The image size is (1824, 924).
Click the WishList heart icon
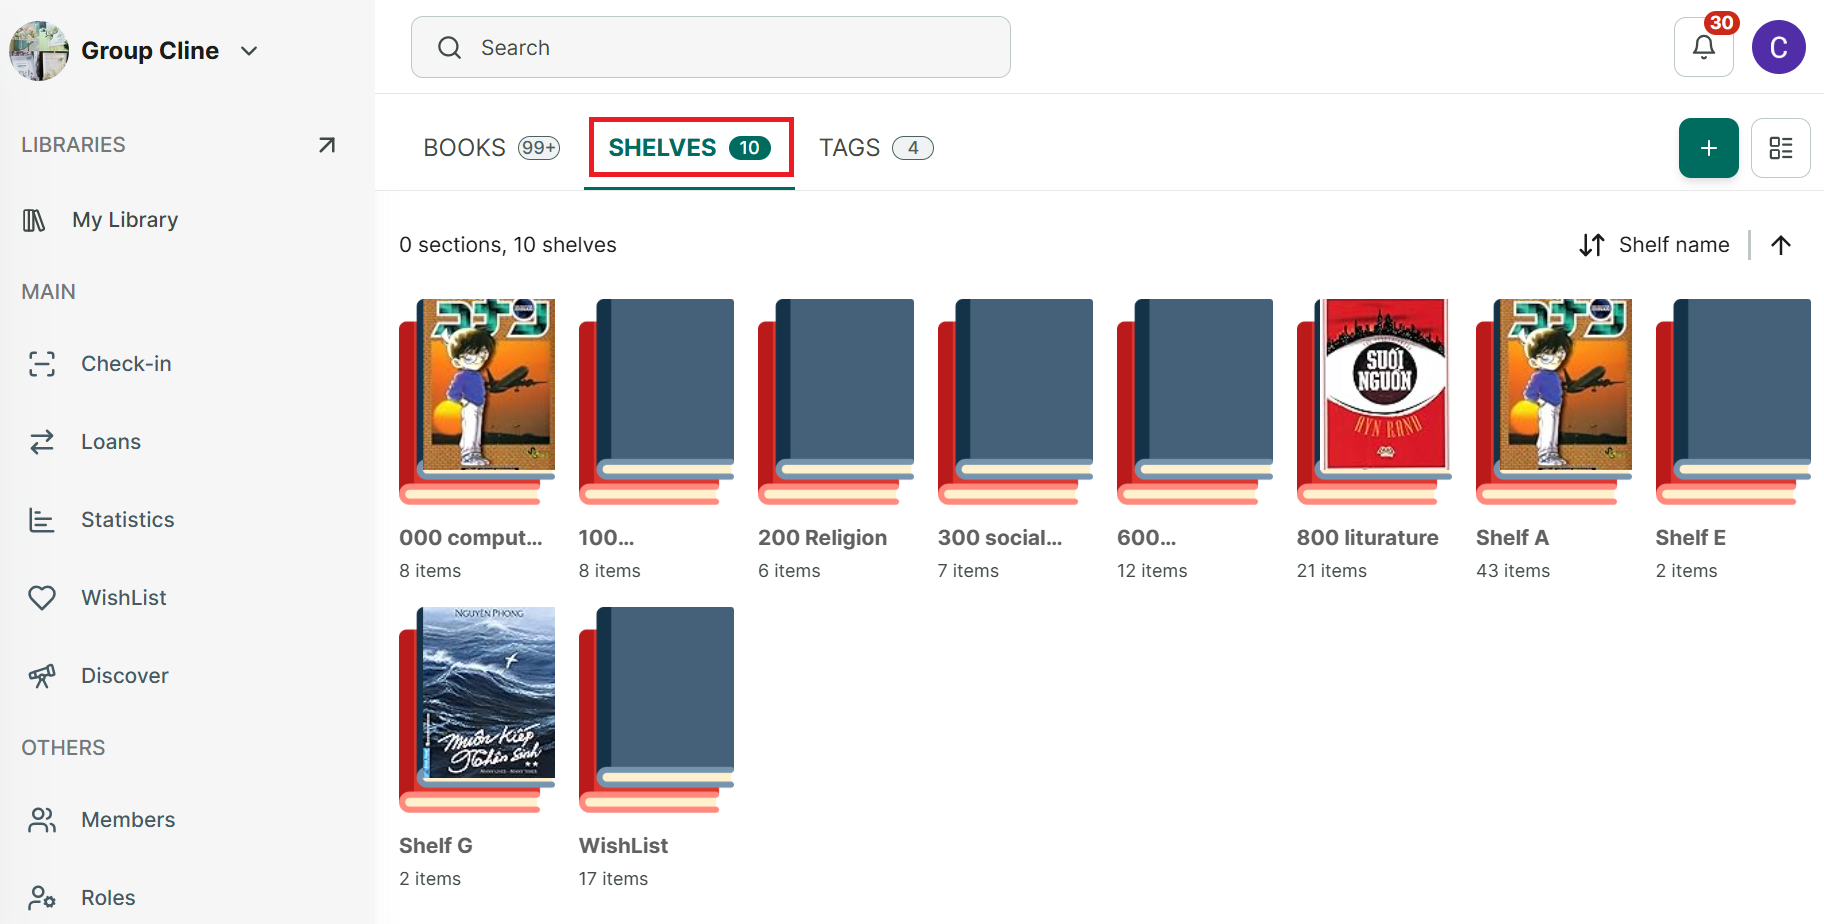coord(42,598)
